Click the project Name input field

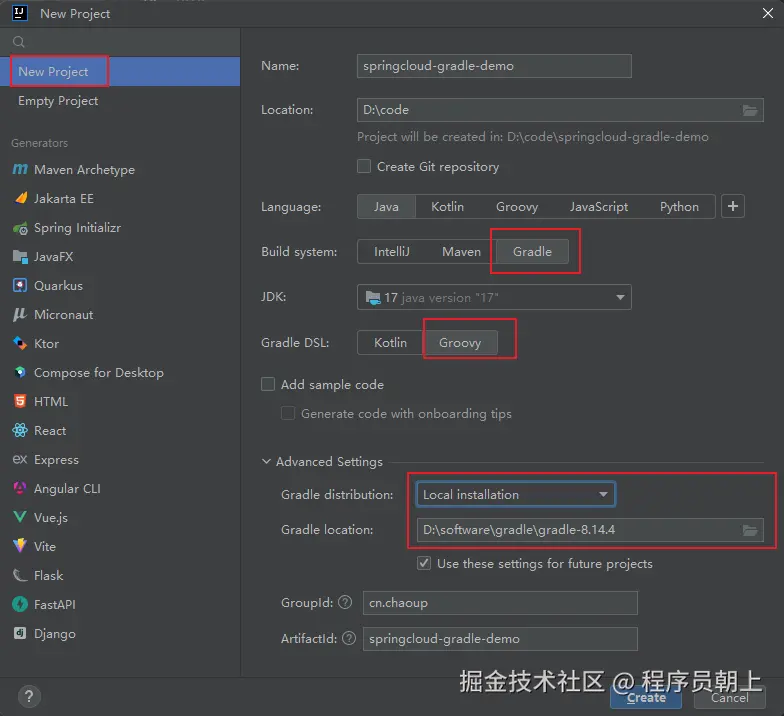[494, 66]
